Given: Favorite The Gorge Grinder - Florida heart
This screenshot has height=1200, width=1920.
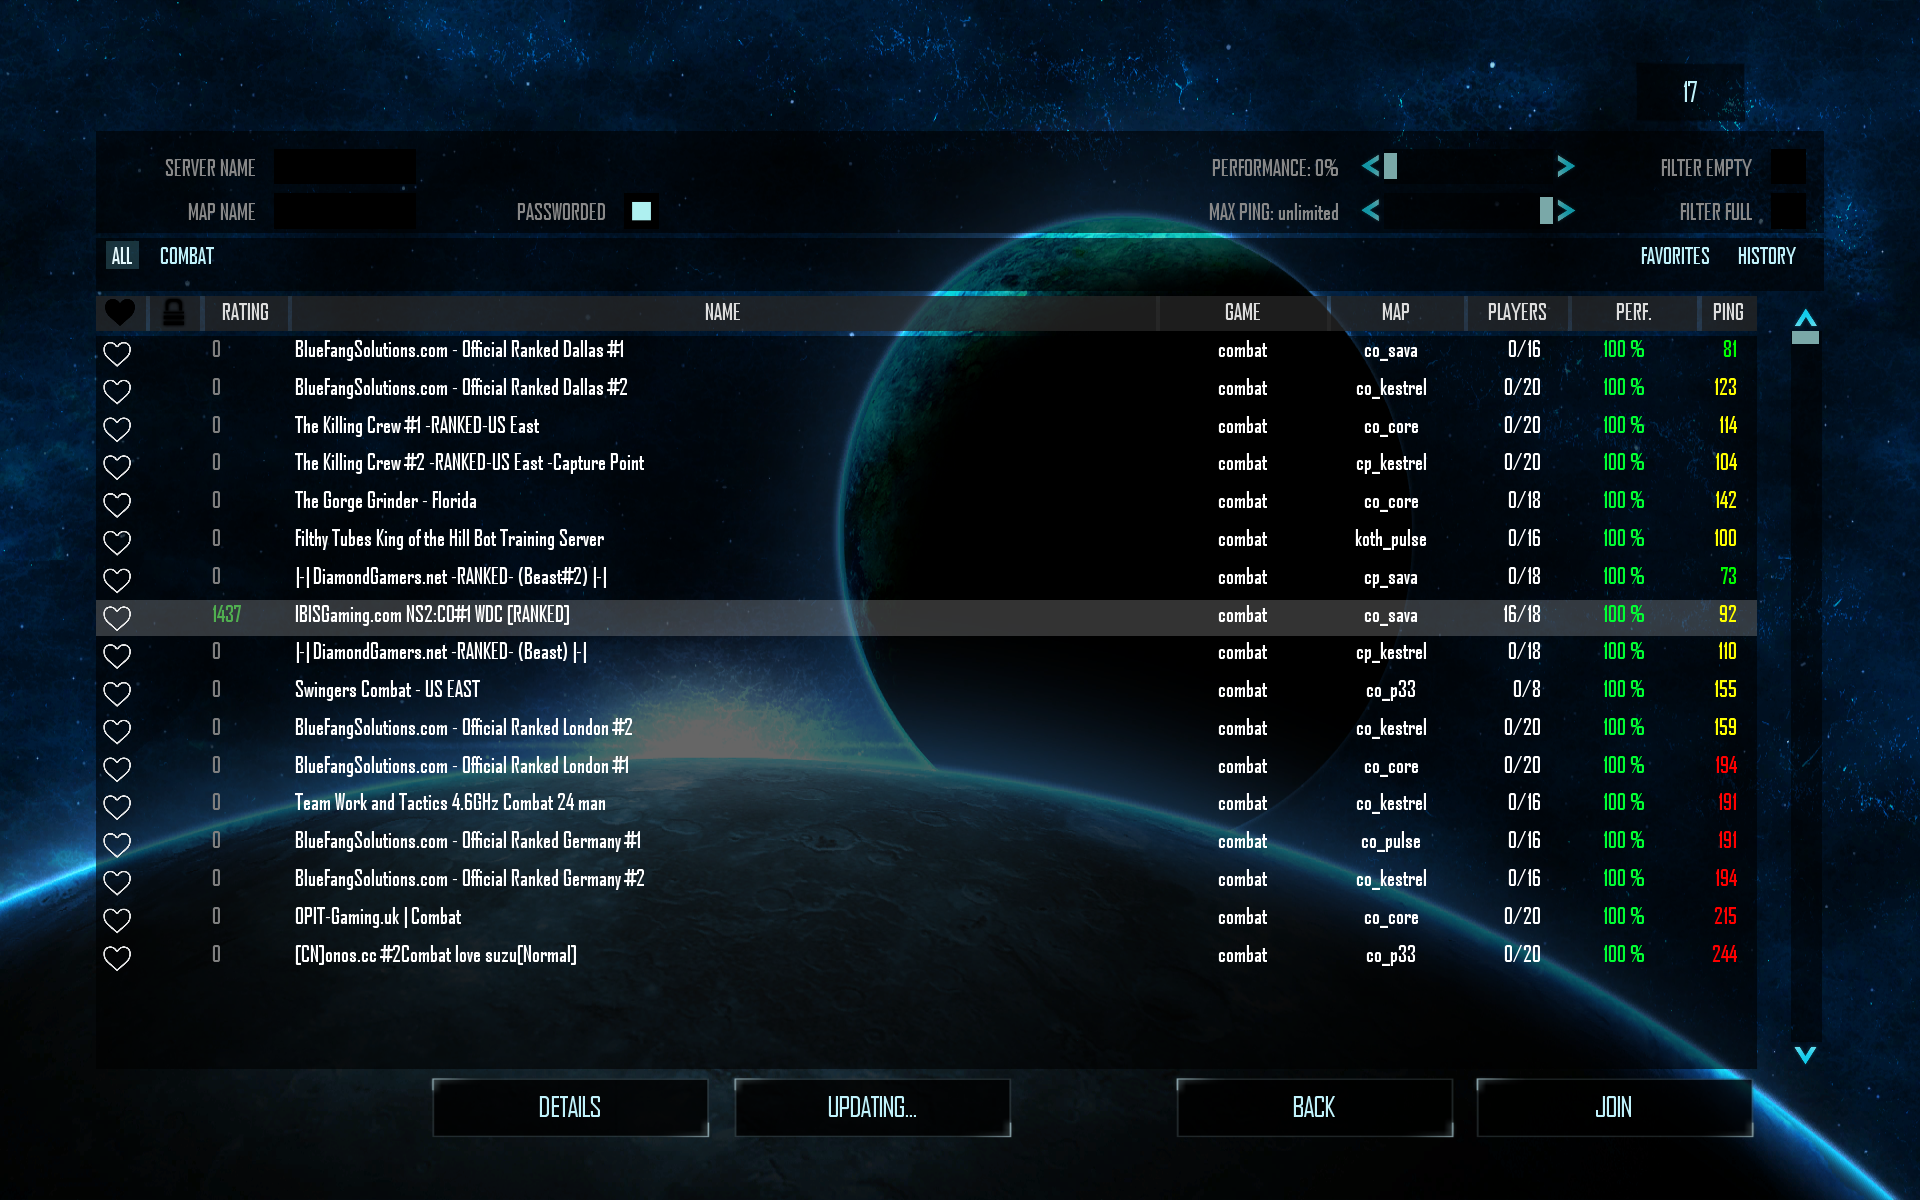Looking at the screenshot, I should click(x=117, y=504).
